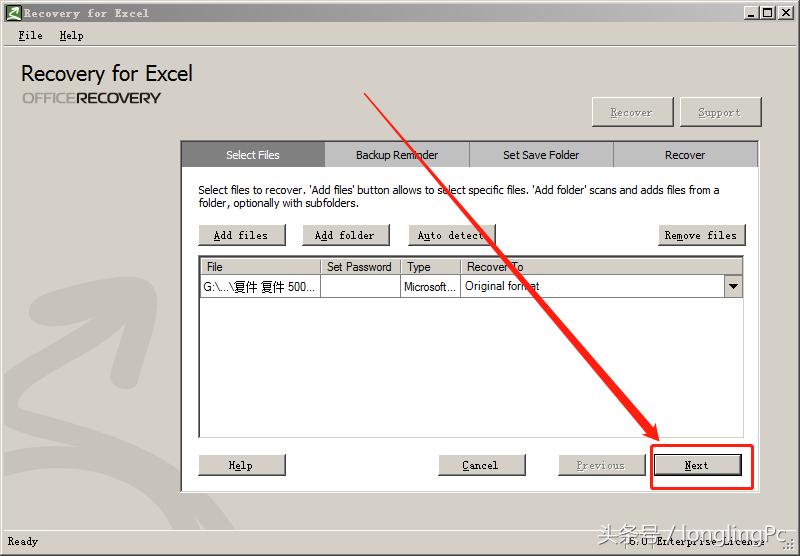Click the Remove files button
Viewport: 800px width, 556px height.
coord(701,235)
